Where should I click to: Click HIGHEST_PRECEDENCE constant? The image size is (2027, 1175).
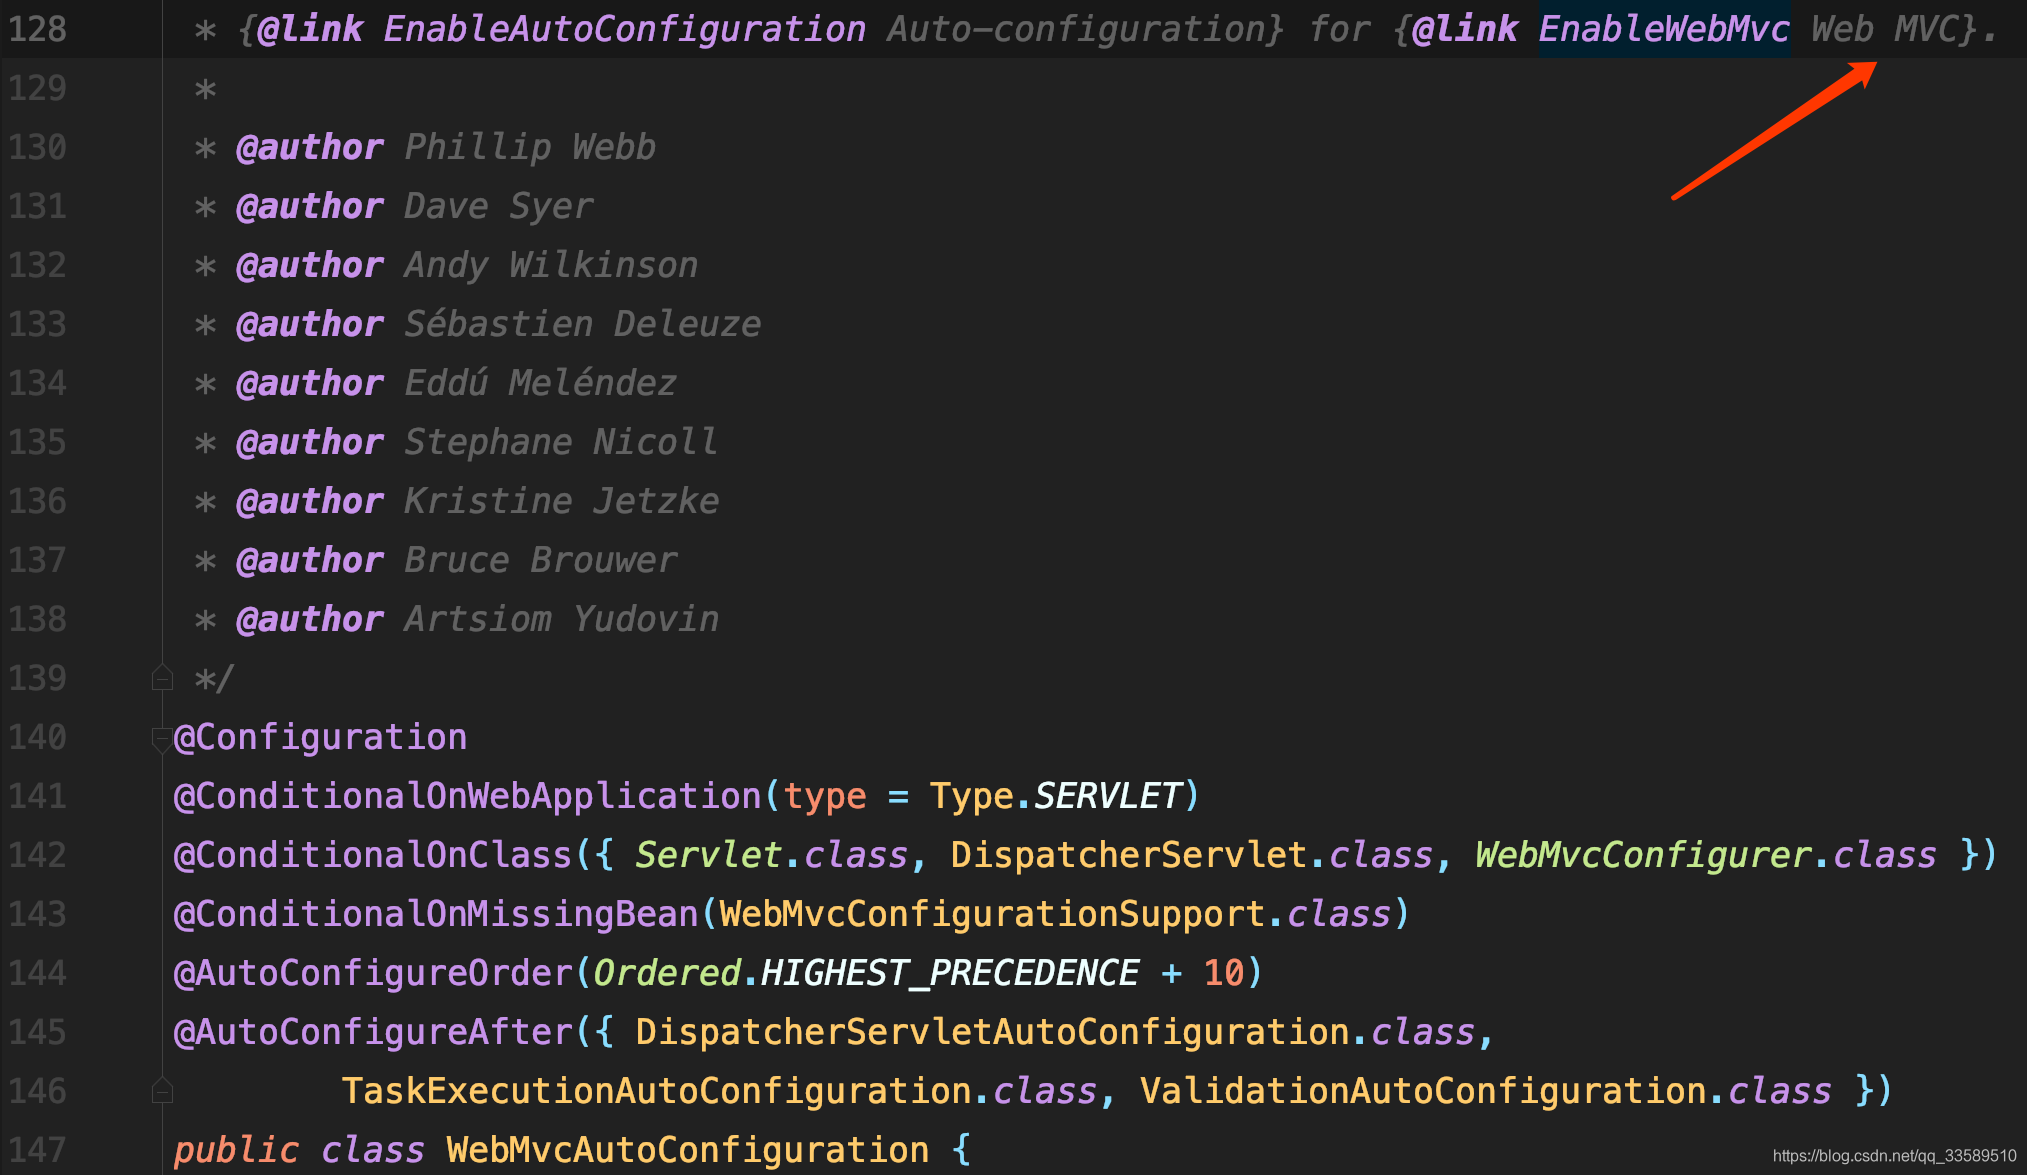coord(949,974)
